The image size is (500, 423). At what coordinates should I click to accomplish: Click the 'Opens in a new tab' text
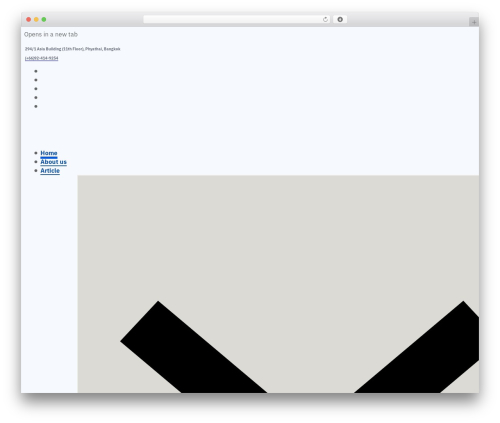point(51,34)
